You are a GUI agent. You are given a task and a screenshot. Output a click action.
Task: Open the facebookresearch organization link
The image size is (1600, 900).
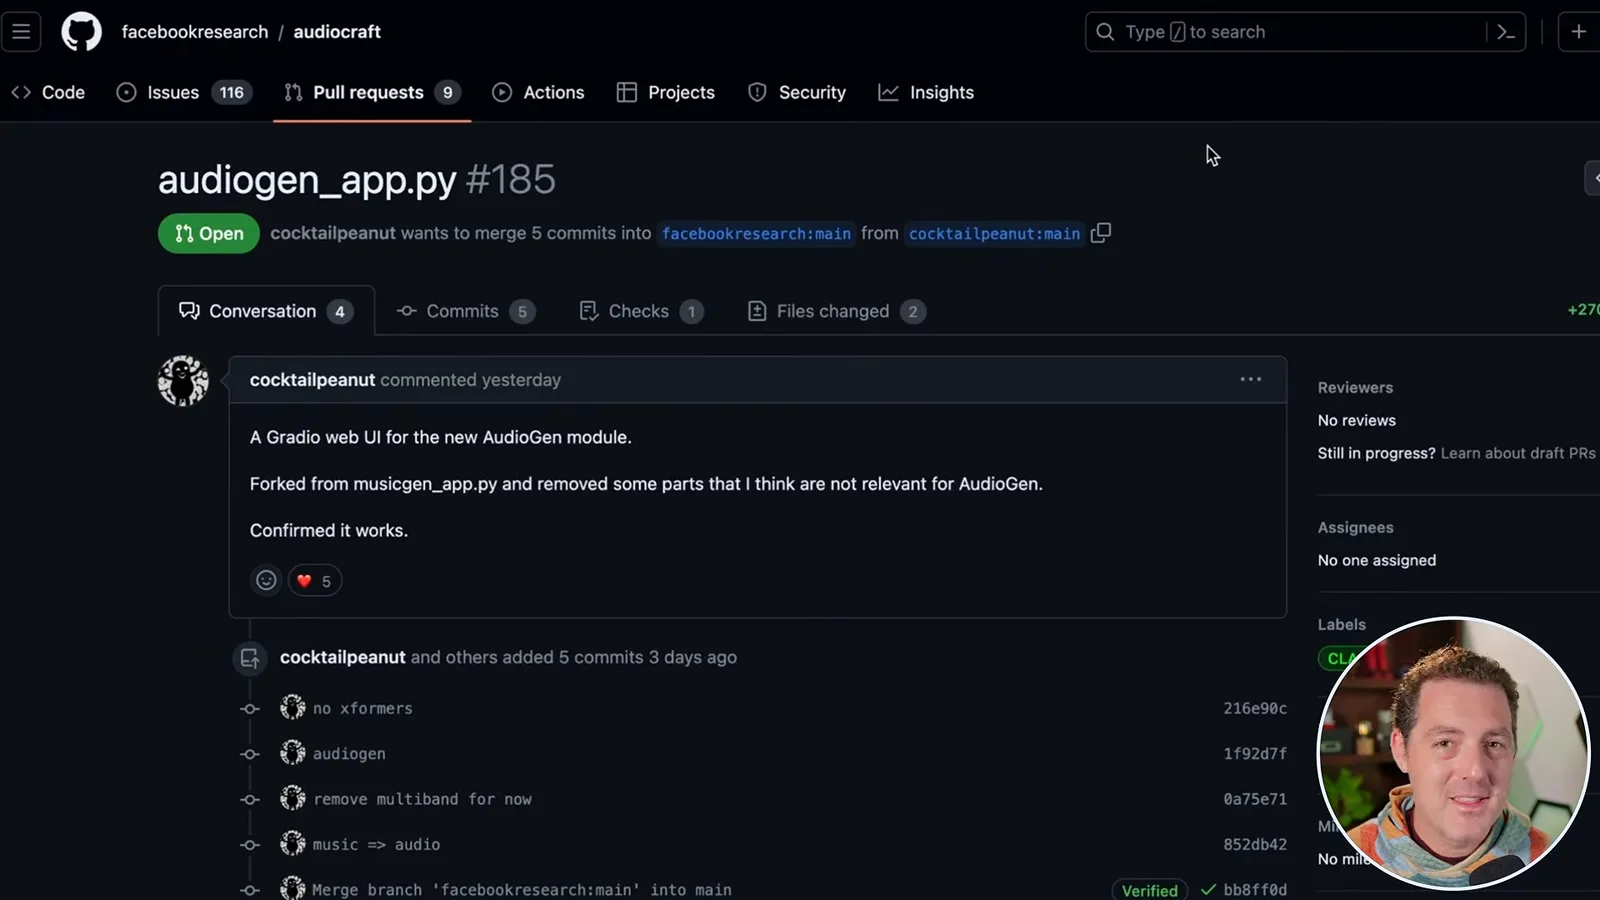tap(195, 32)
